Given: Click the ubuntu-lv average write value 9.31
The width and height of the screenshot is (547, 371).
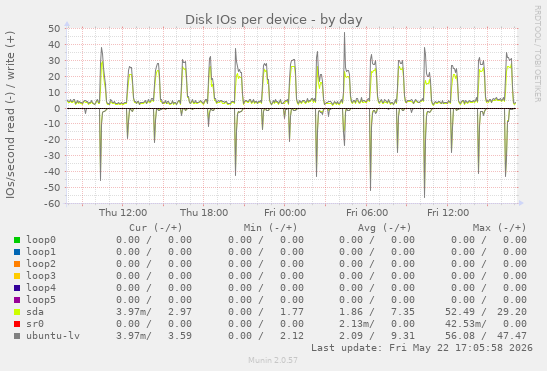Looking at the screenshot, I should click(403, 335).
